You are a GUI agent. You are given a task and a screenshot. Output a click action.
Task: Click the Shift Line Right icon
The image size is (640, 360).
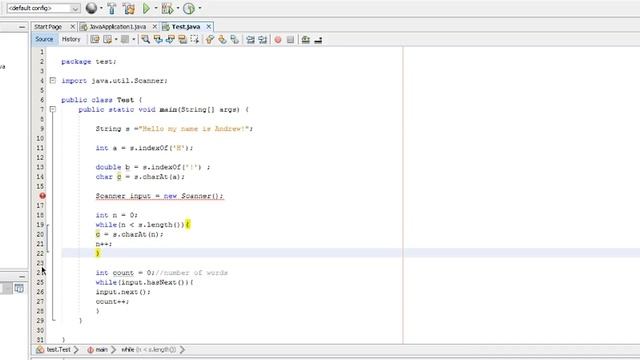(x=262, y=39)
